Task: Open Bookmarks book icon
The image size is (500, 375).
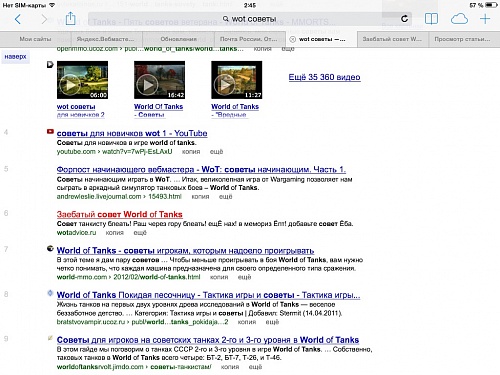Action: coord(431,19)
